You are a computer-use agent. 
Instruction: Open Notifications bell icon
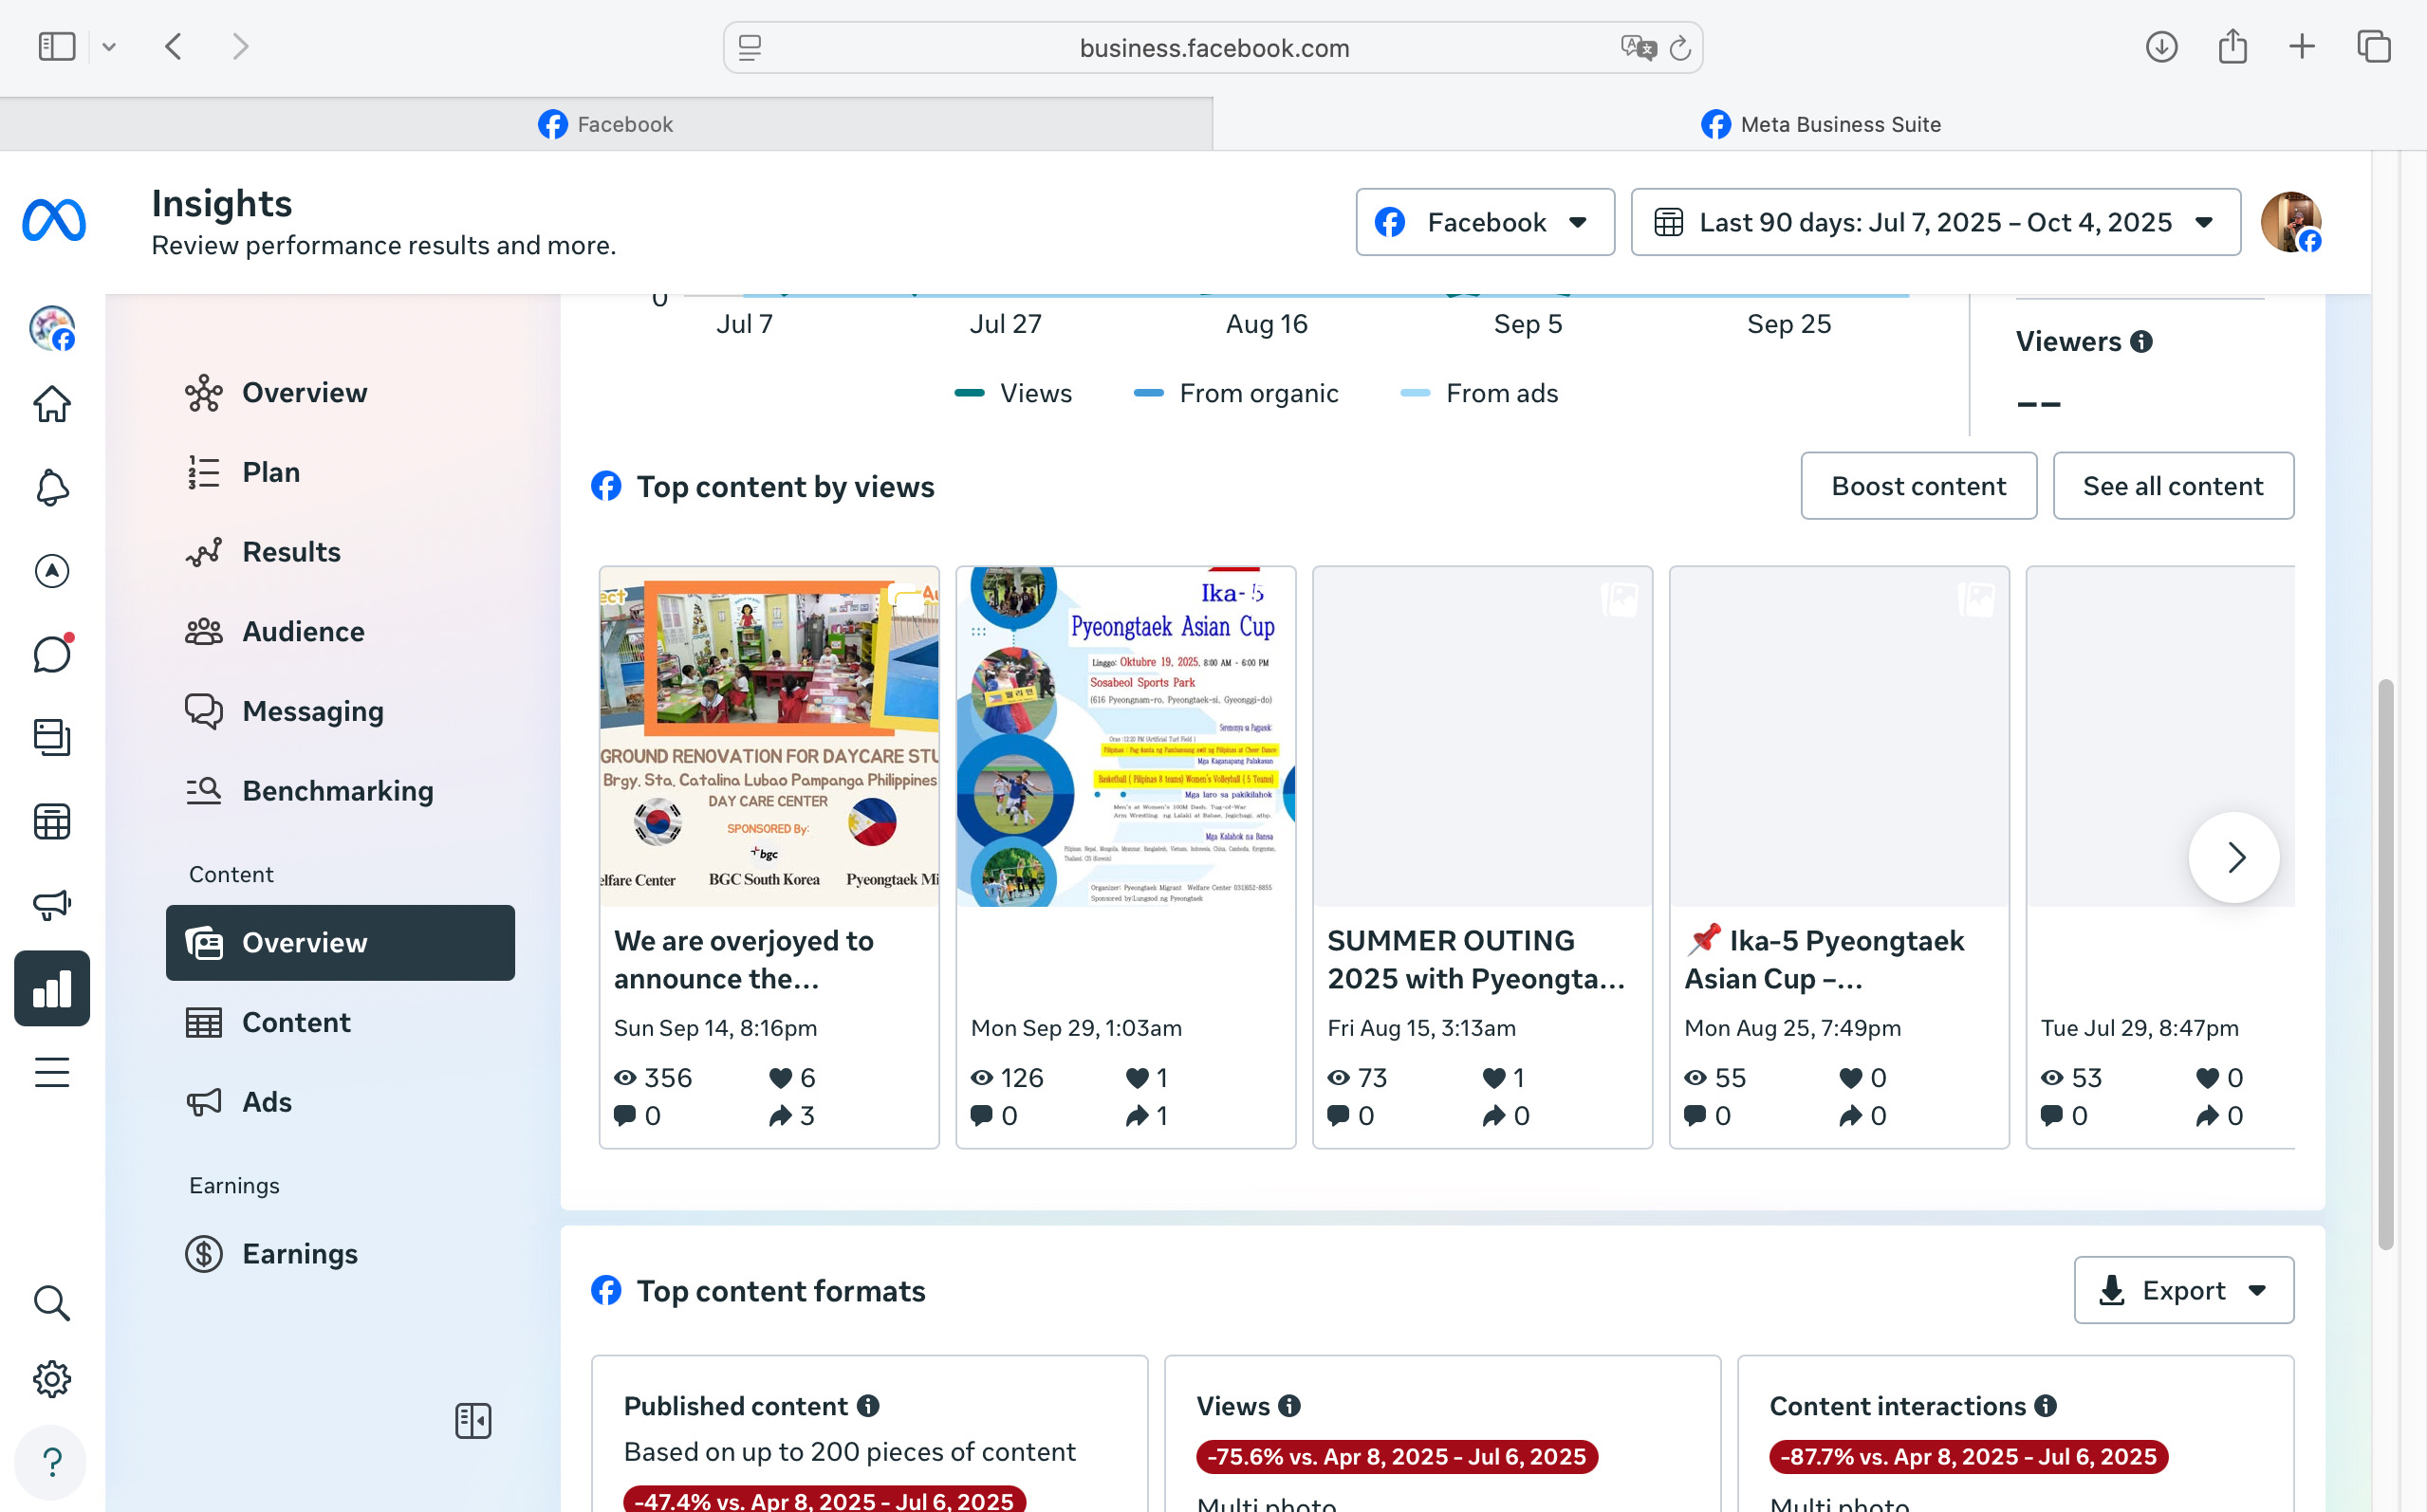[x=52, y=488]
